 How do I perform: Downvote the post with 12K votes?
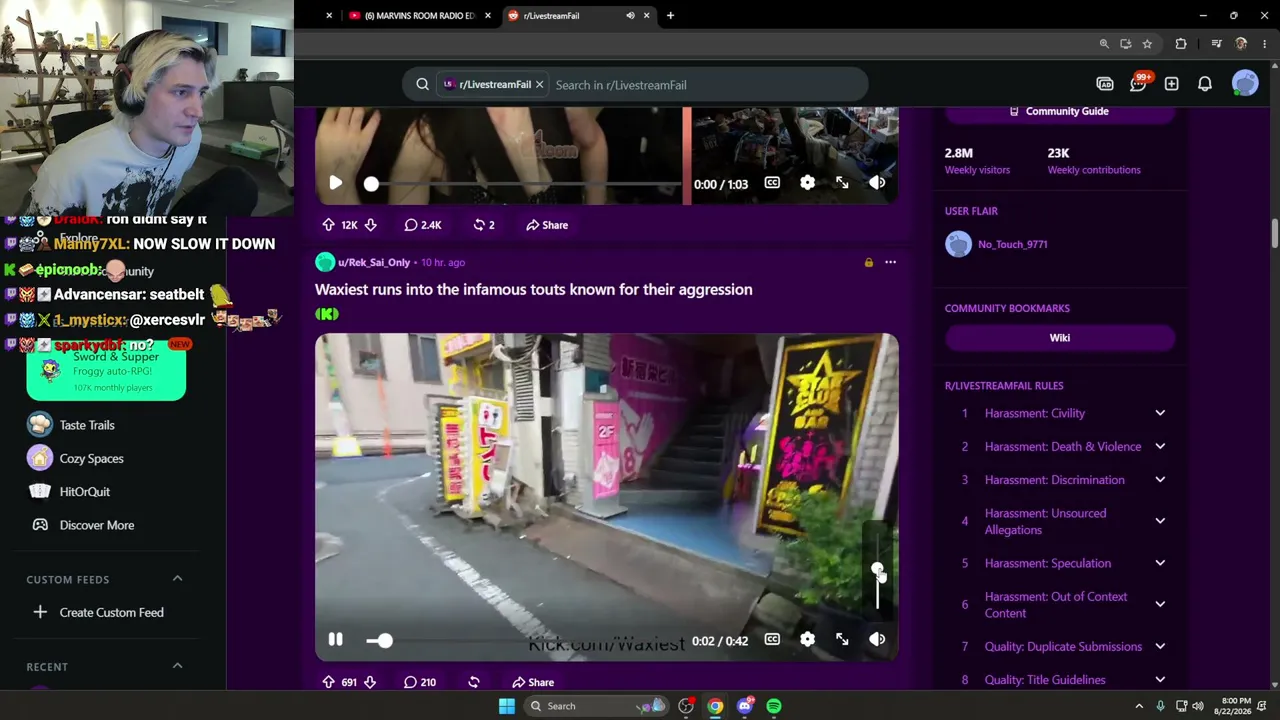click(x=370, y=225)
